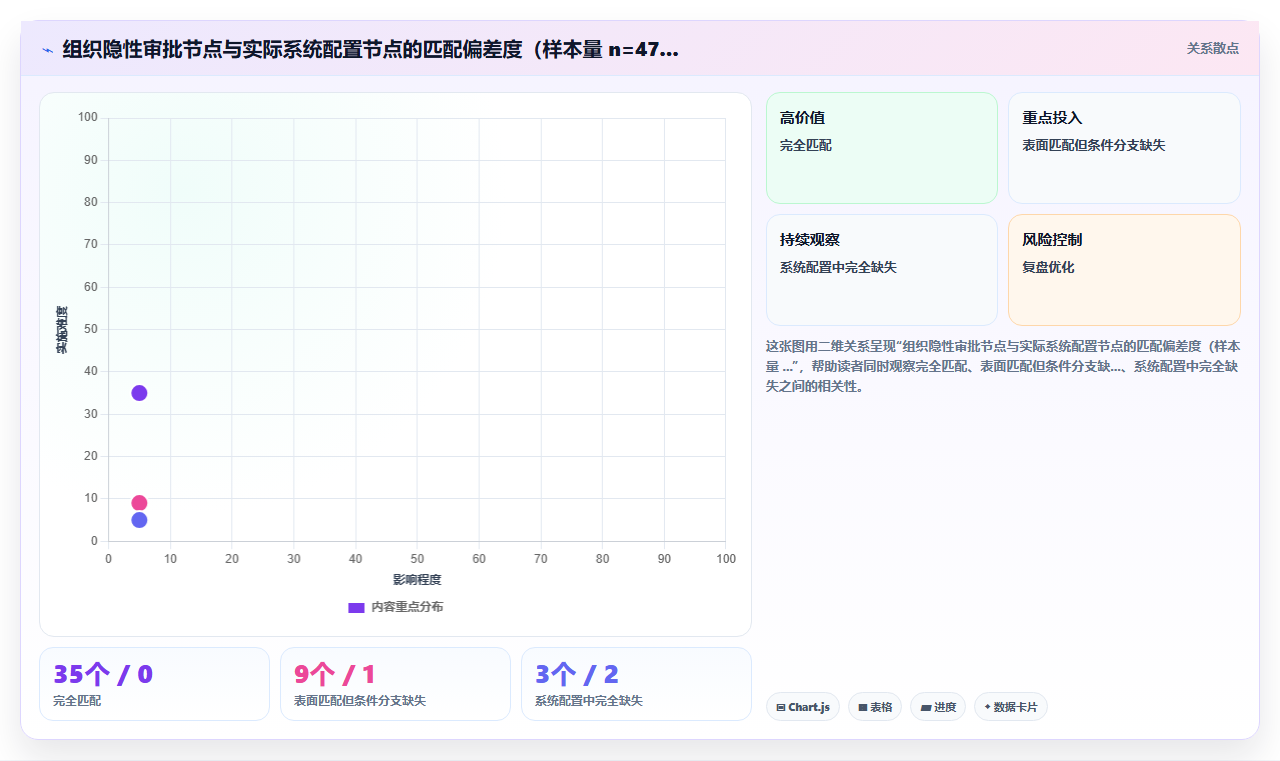Toggle the 内容重点分布 legend item
The height and width of the screenshot is (761, 1280).
(x=395, y=607)
